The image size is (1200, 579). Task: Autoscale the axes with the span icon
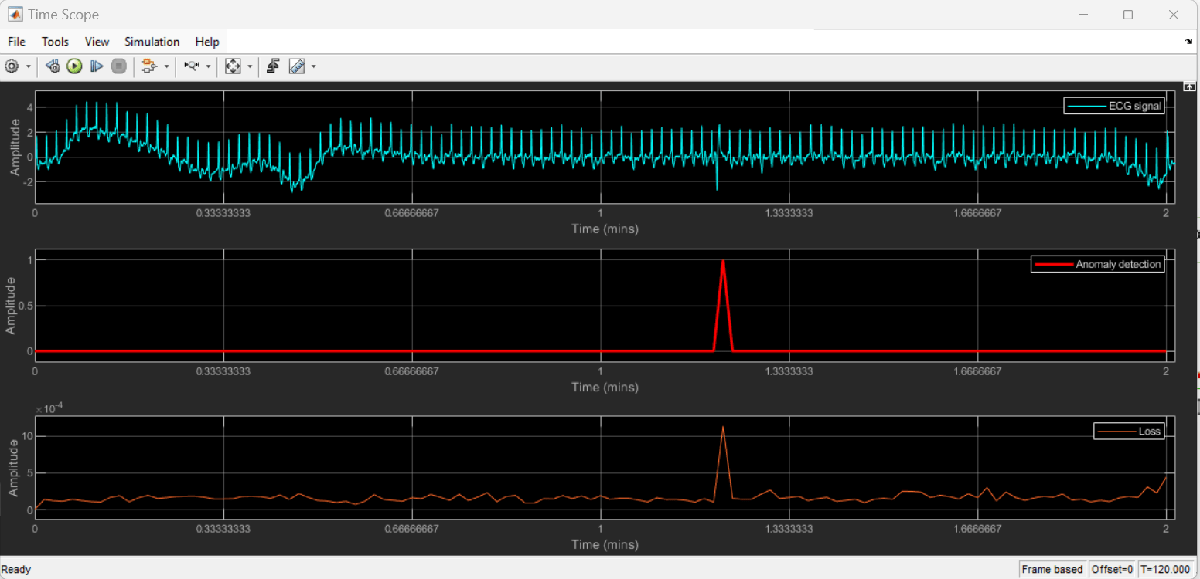[232, 66]
